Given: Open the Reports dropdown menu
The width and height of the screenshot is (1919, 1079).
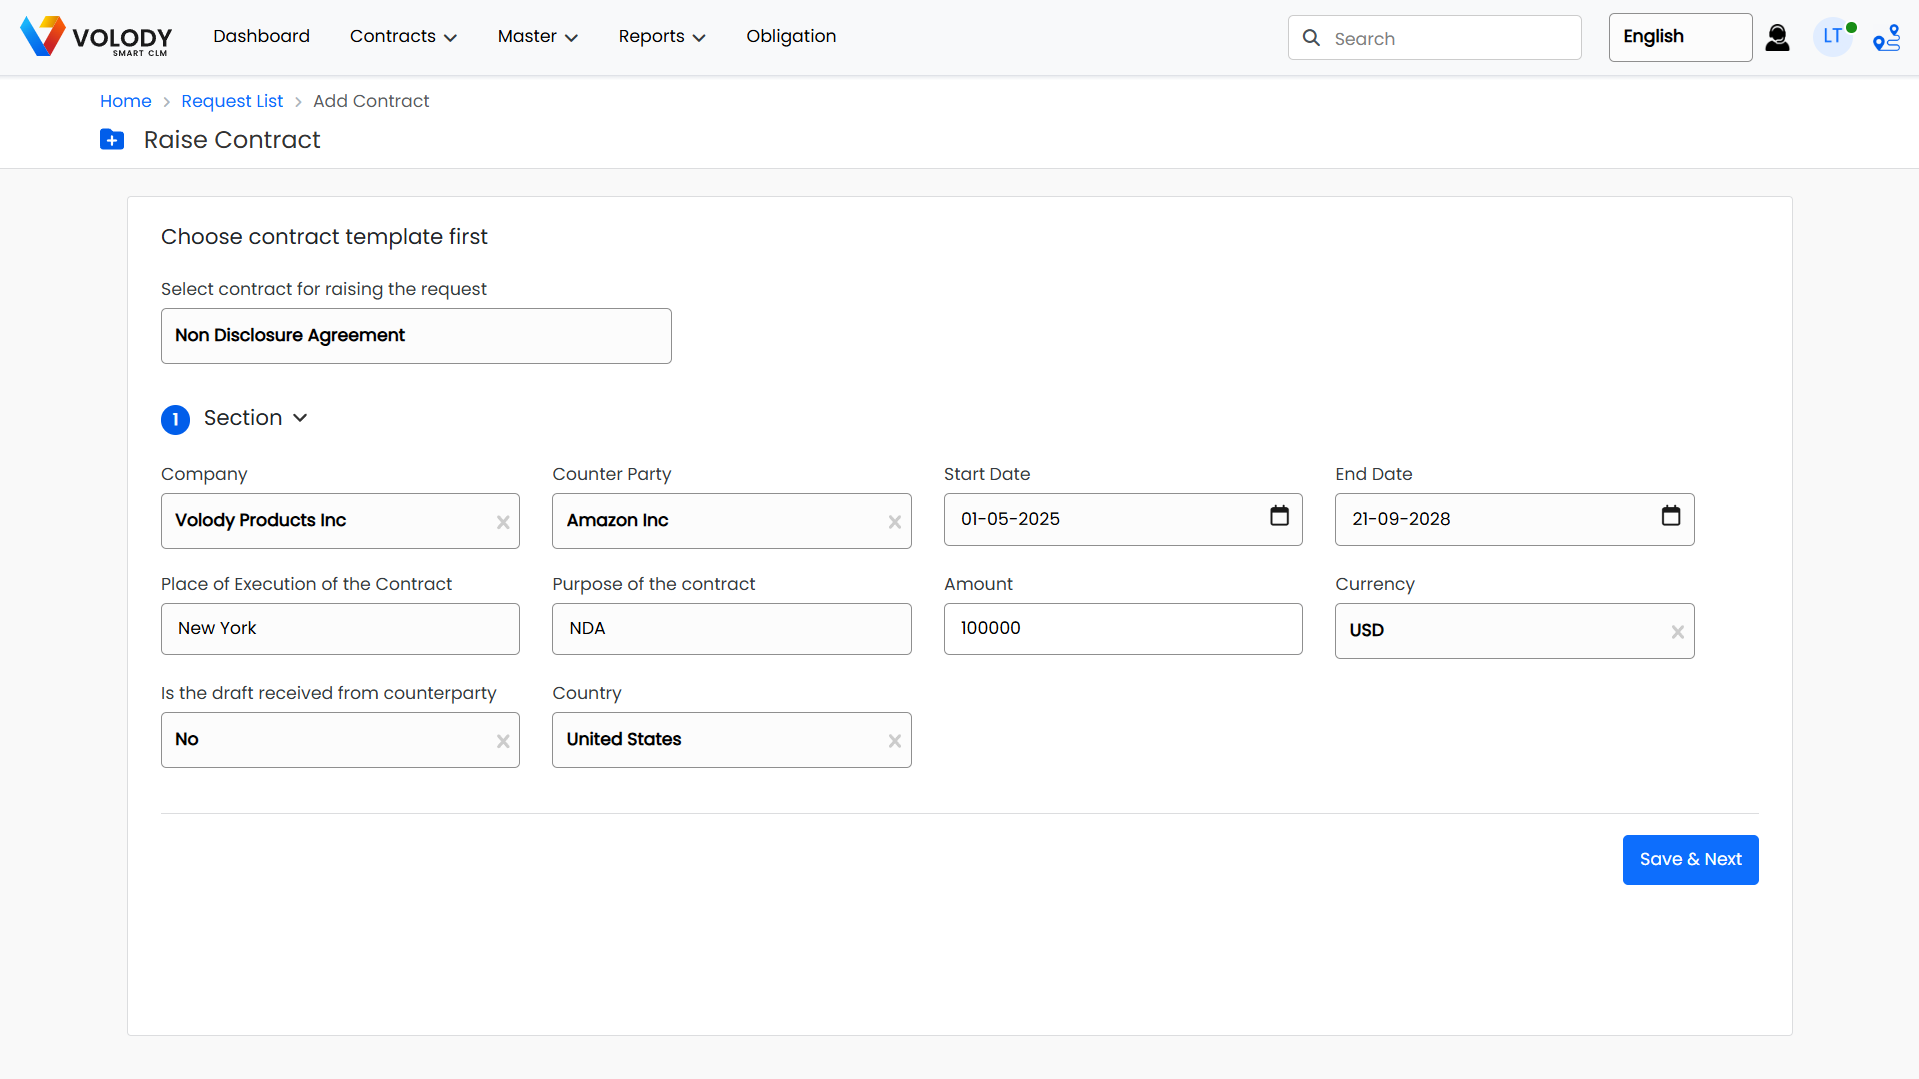Looking at the screenshot, I should point(661,37).
